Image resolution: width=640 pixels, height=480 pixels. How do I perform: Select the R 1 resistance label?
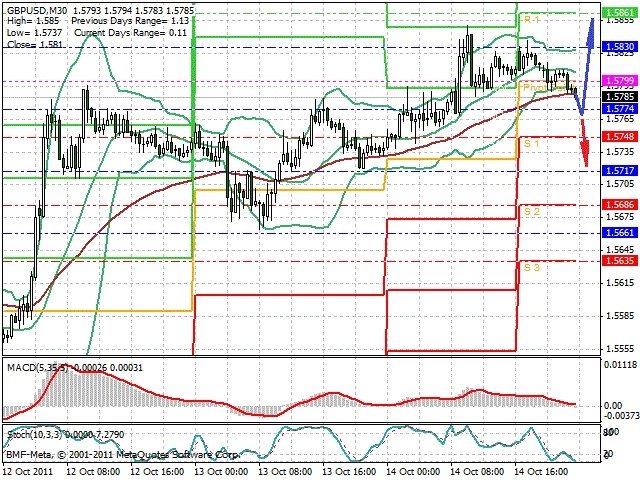[x=531, y=20]
